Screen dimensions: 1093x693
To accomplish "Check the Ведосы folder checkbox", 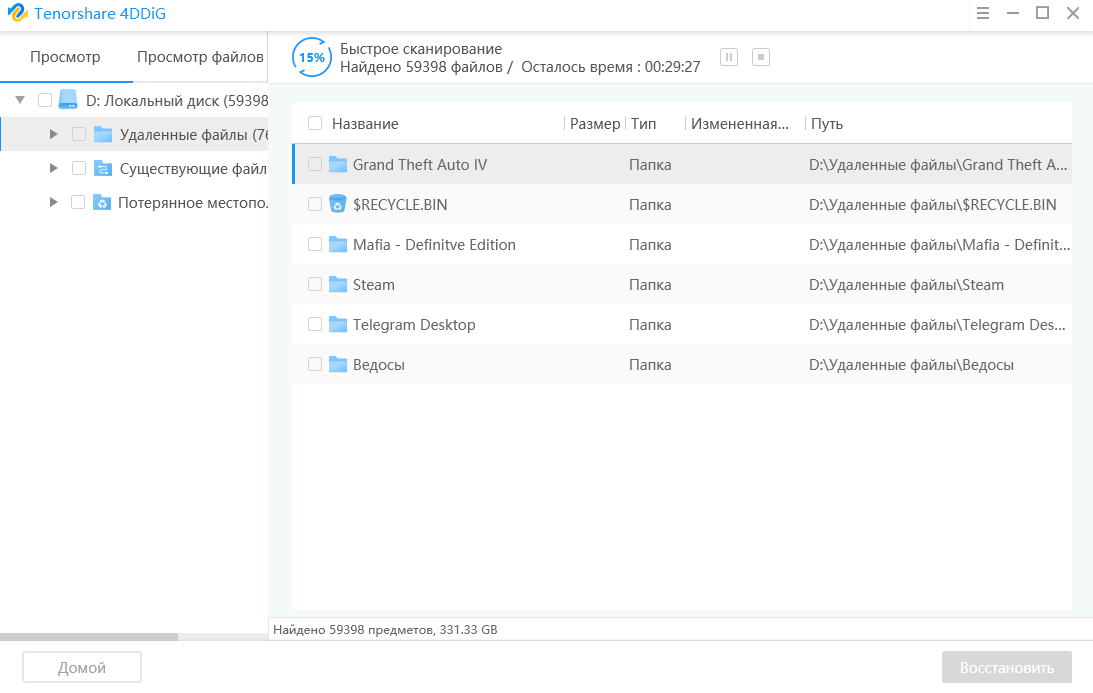I will click(x=315, y=364).
